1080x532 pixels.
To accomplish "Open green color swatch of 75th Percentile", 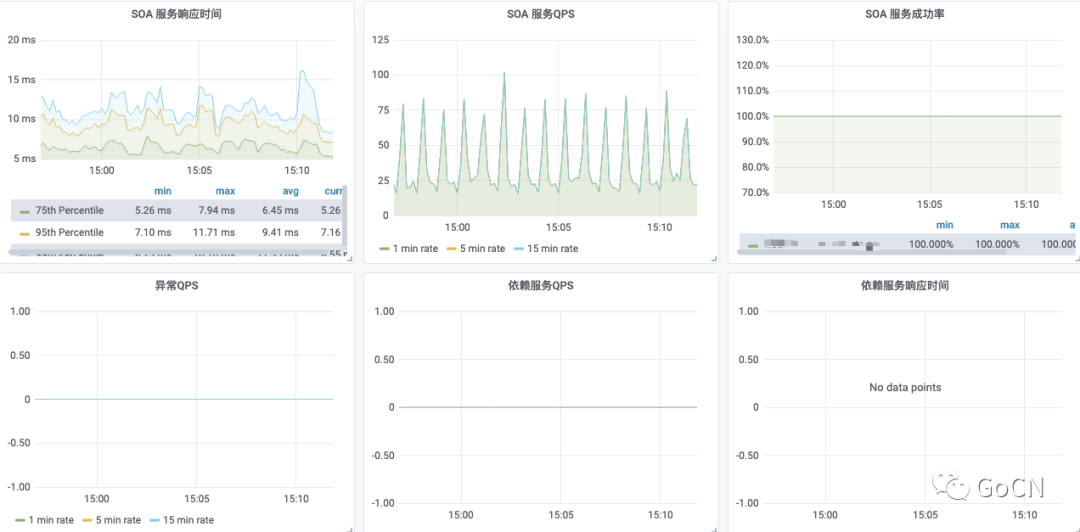I will point(25,212).
